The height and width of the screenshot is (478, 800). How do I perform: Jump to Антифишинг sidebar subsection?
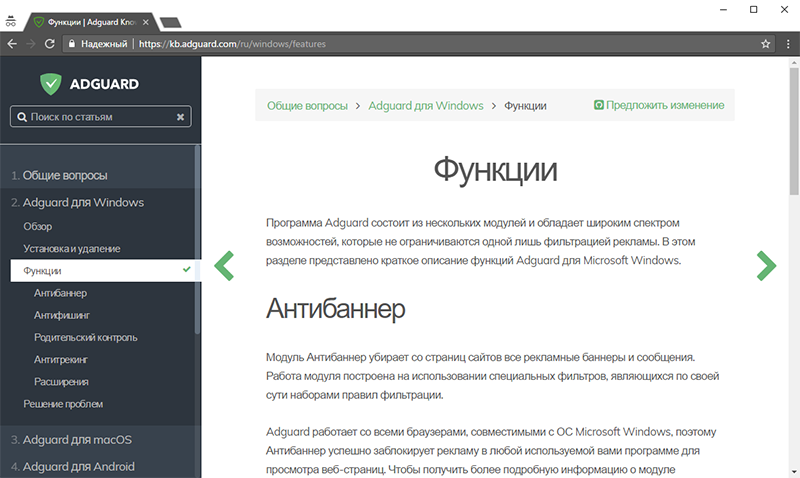(62, 316)
